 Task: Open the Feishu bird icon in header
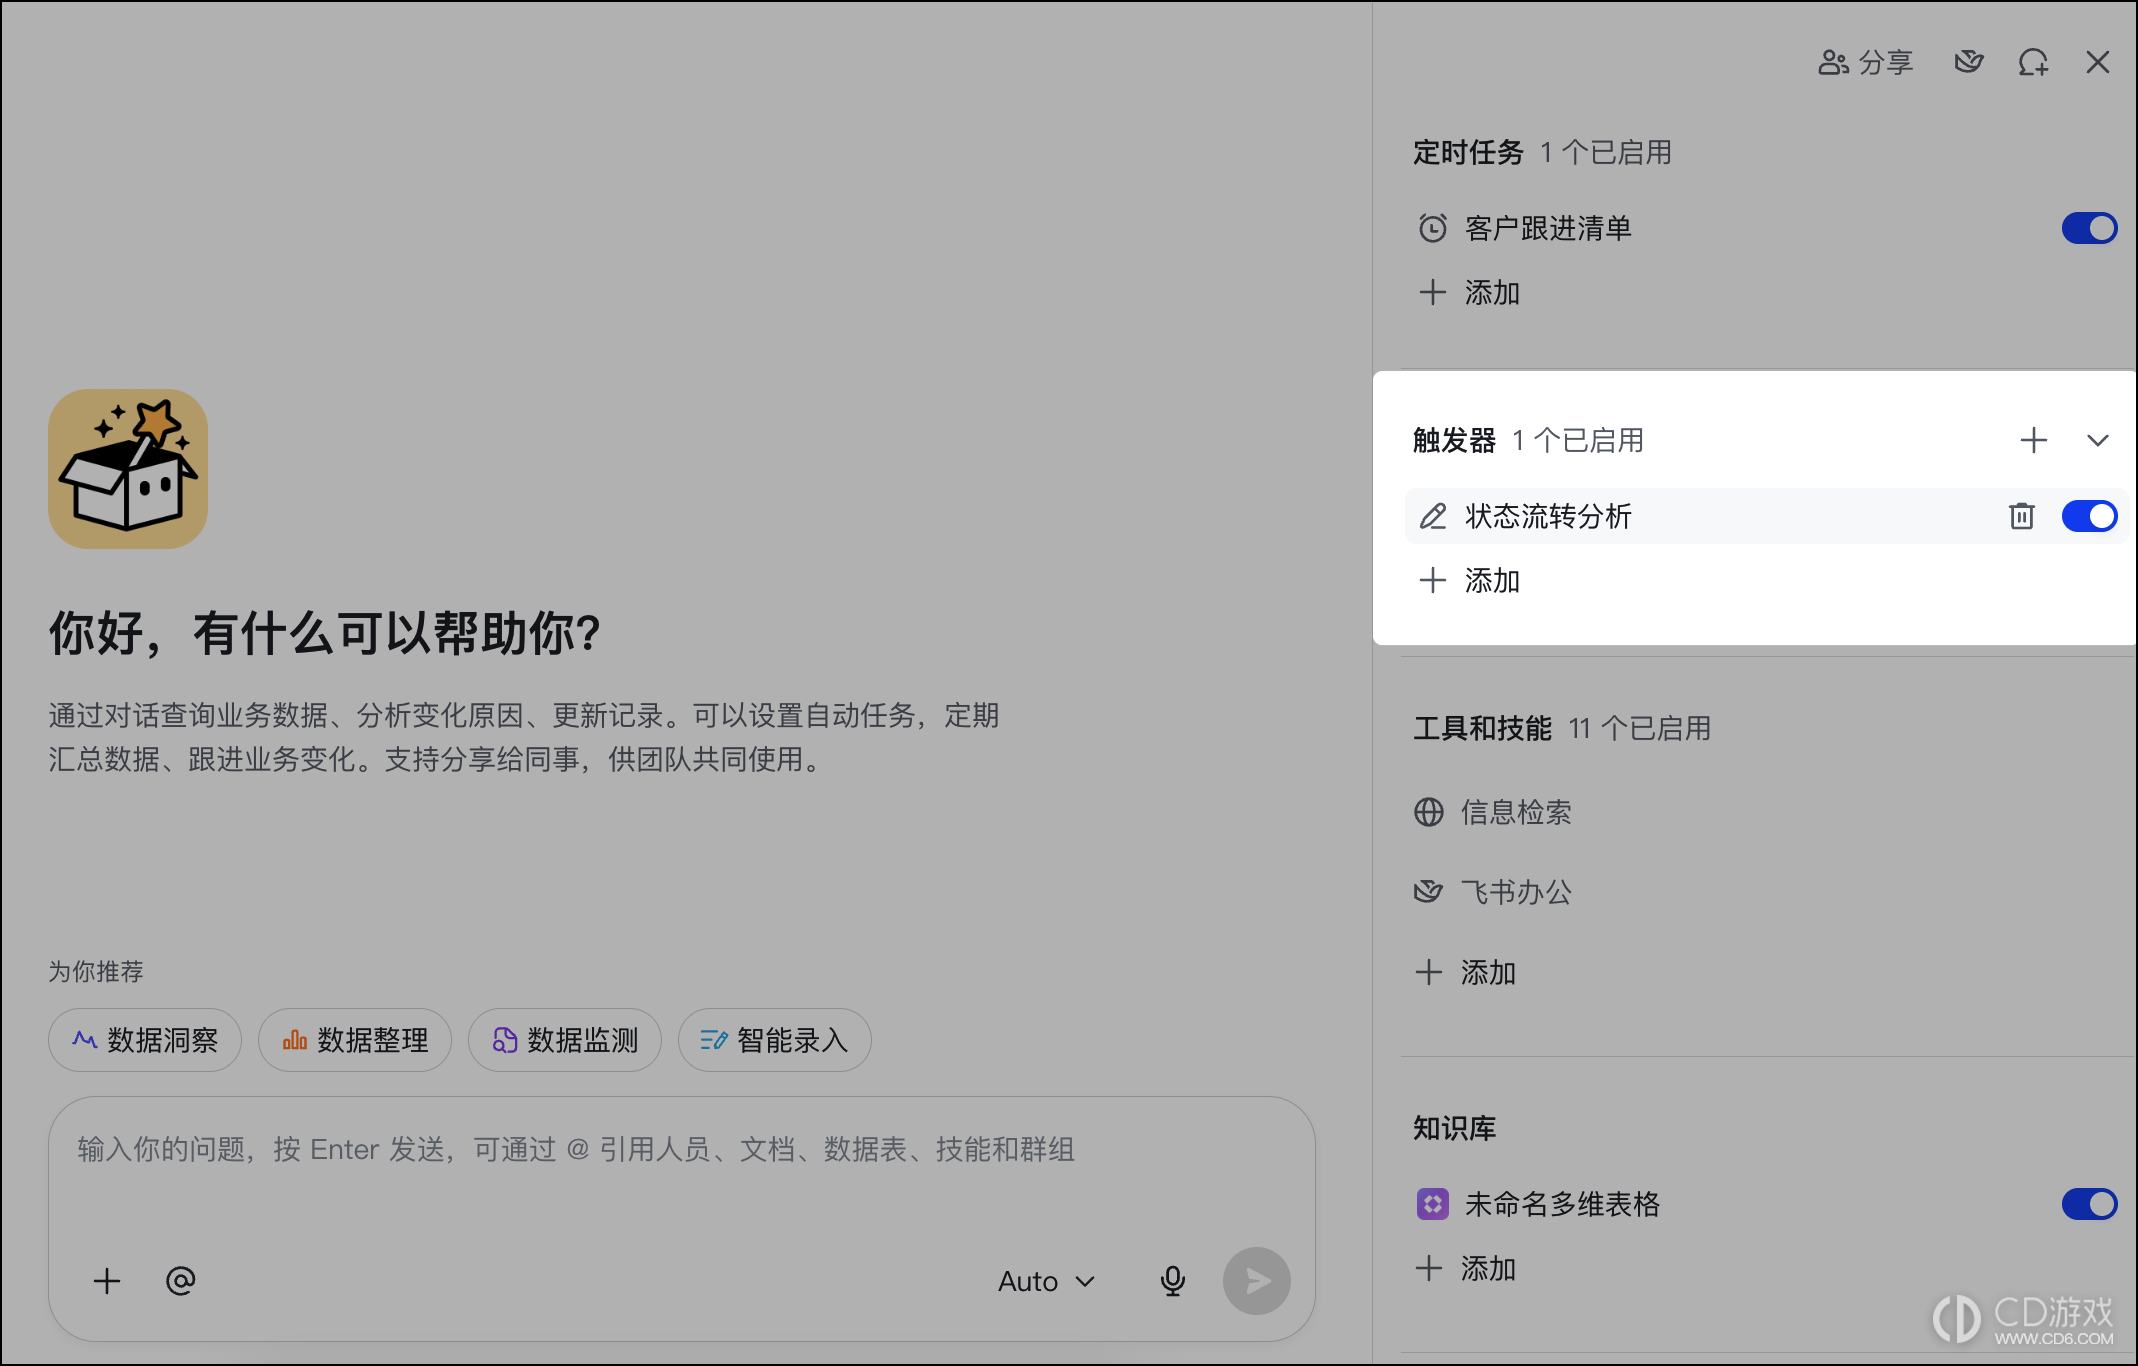click(1968, 63)
